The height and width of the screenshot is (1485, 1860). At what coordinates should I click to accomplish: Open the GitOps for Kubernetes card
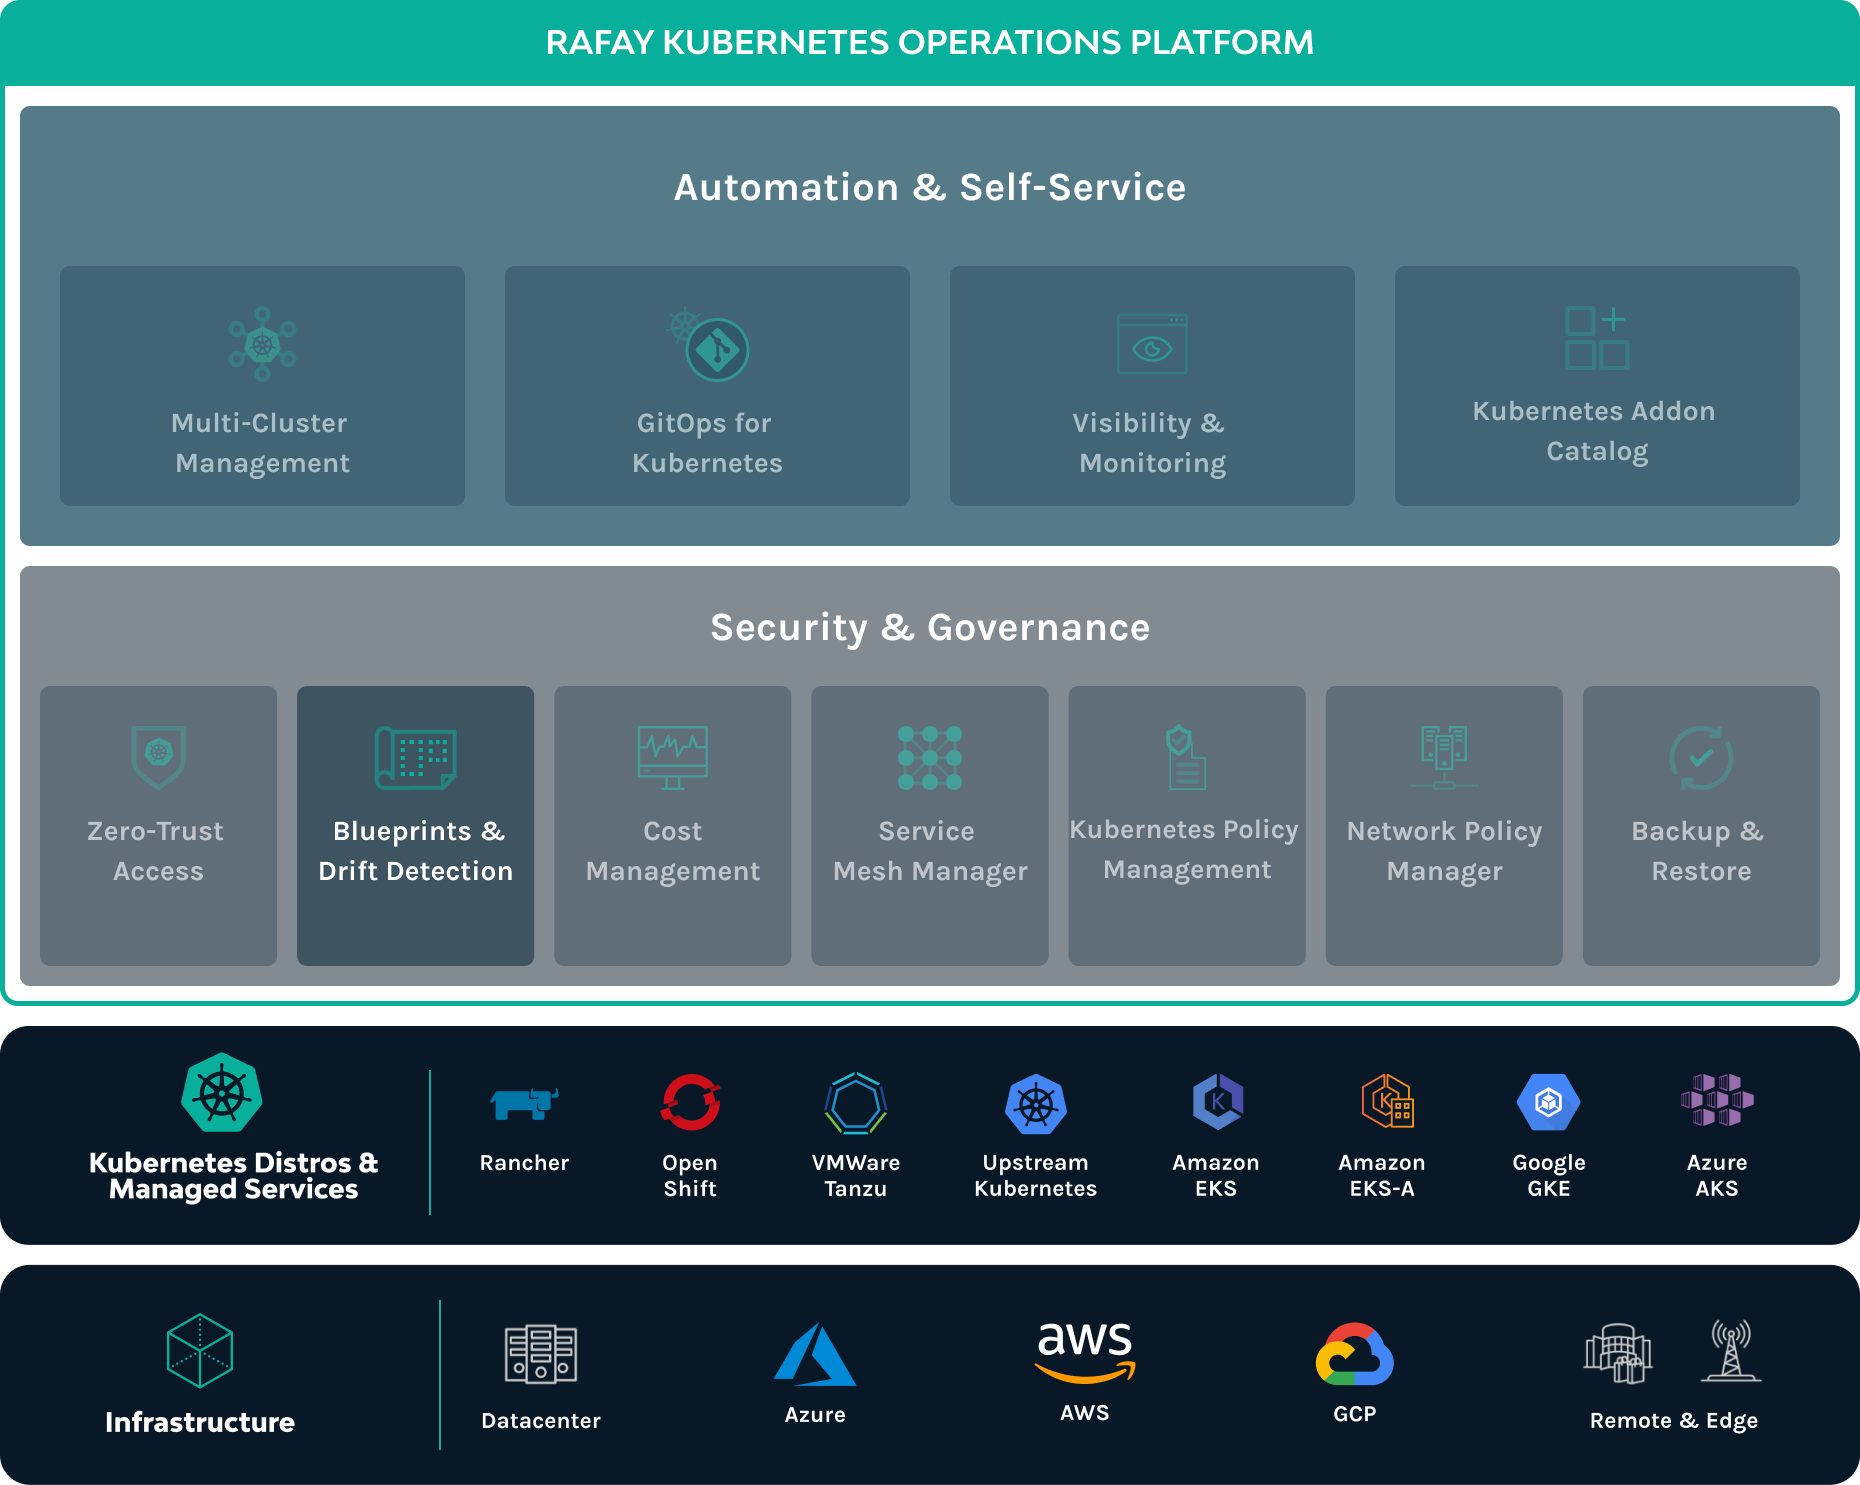(x=707, y=386)
